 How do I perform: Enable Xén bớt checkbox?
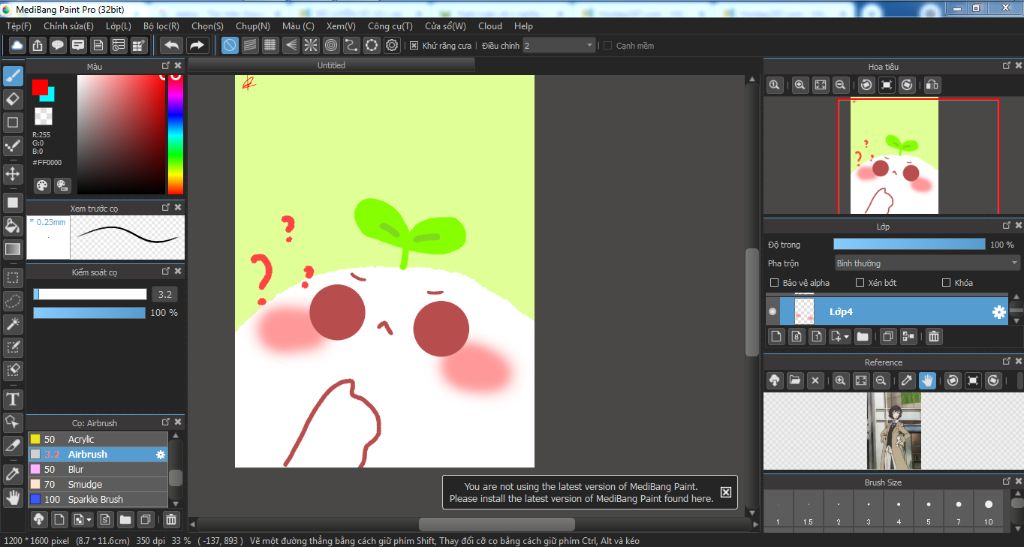tap(860, 283)
